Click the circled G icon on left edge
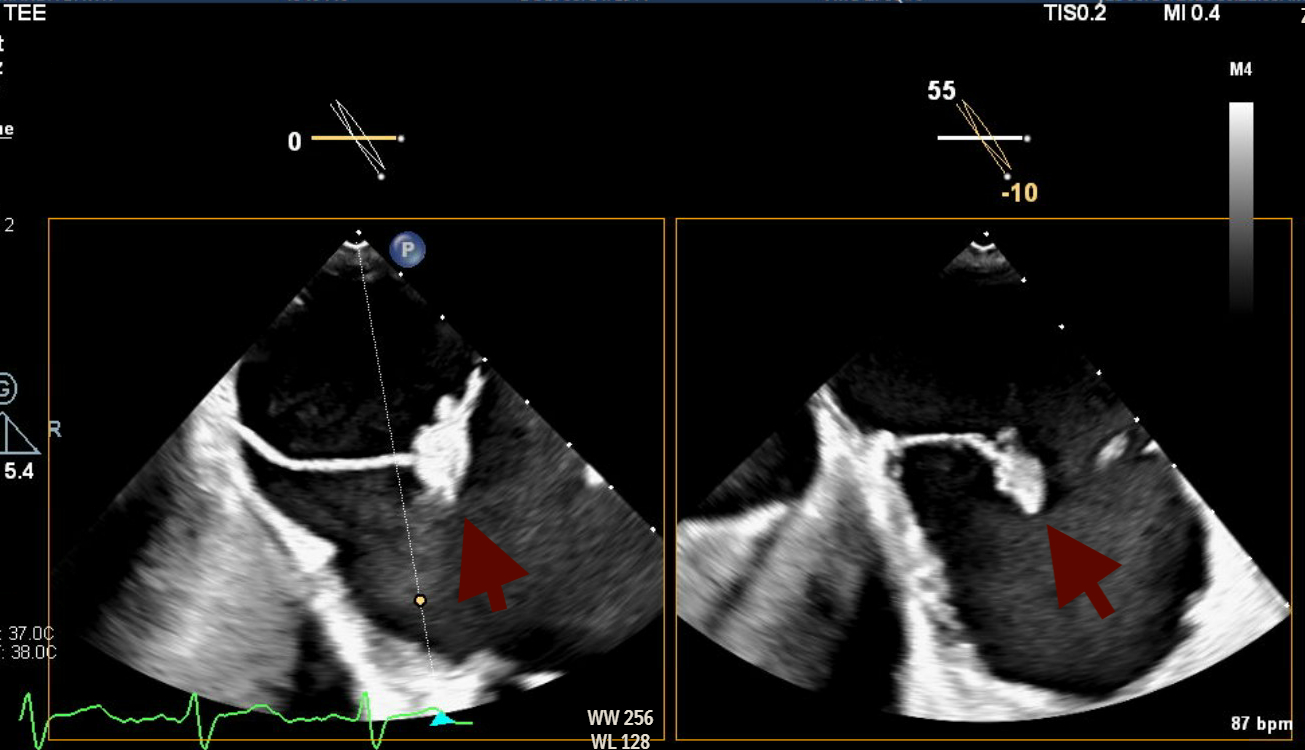Viewport: 1305px width, 750px height. tap(5, 388)
